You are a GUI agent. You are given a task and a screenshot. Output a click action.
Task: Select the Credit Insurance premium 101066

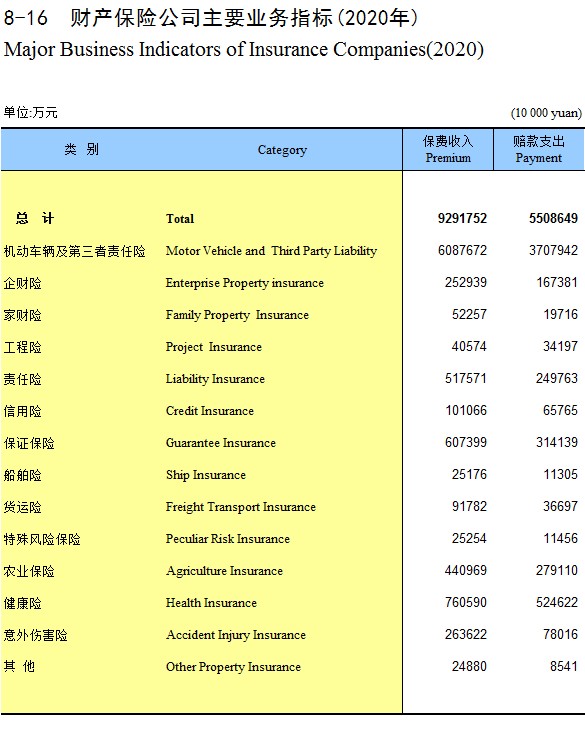click(x=466, y=410)
